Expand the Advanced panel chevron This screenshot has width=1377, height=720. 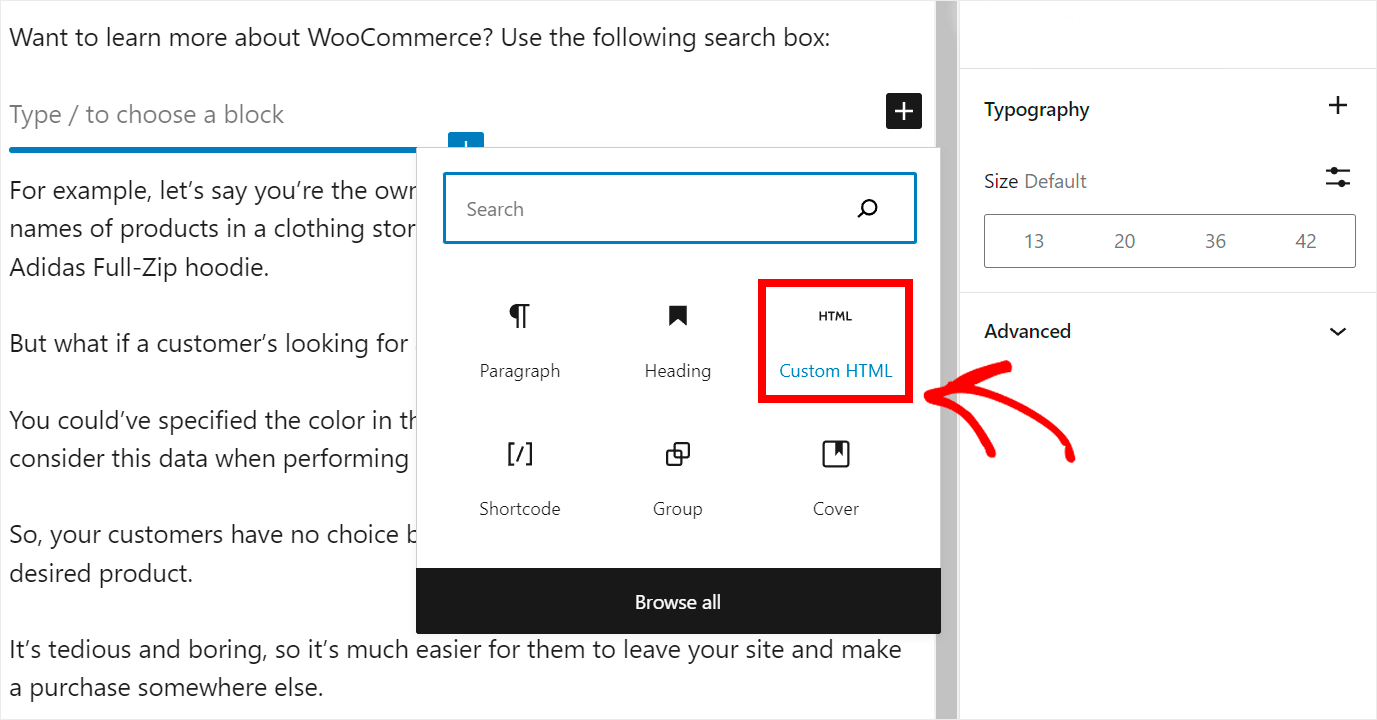1338,331
